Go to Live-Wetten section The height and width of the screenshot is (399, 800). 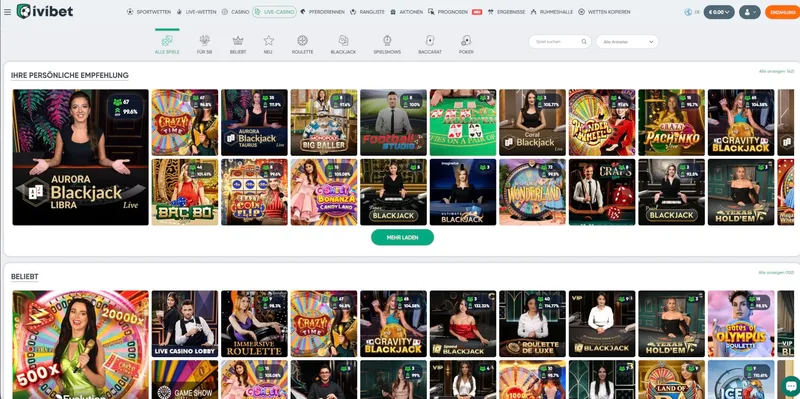tap(196, 12)
